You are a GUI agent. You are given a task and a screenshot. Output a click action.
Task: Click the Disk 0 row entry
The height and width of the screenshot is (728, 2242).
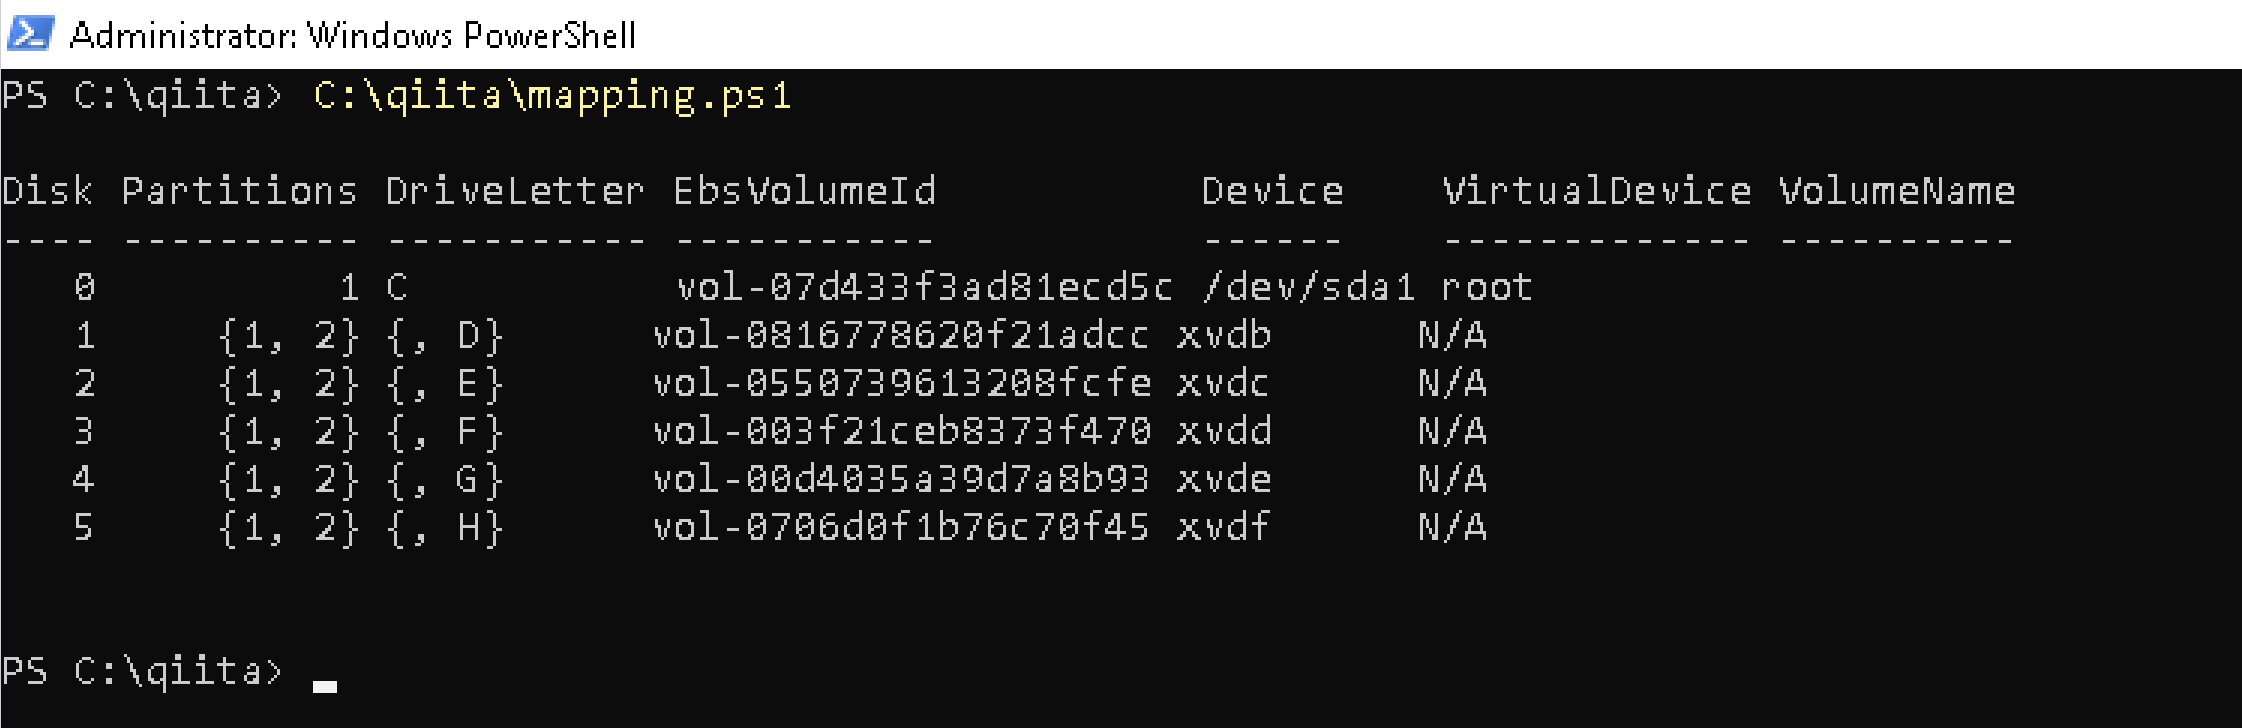click(x=85, y=286)
